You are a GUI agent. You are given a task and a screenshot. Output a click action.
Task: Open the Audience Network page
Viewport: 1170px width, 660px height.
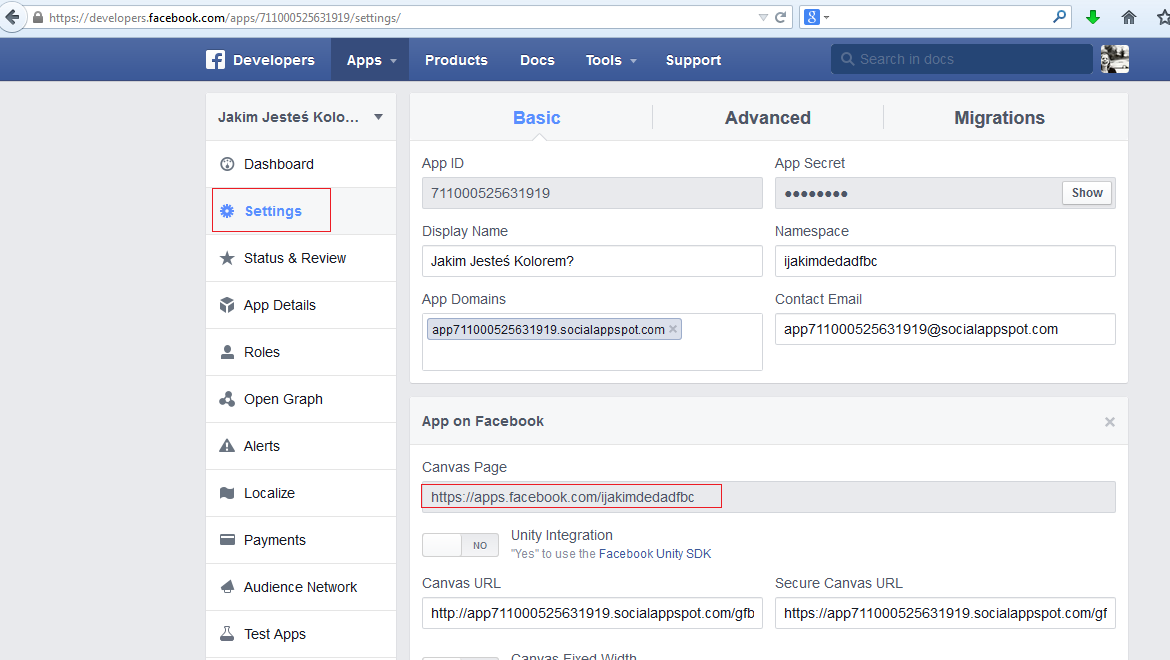[301, 587]
